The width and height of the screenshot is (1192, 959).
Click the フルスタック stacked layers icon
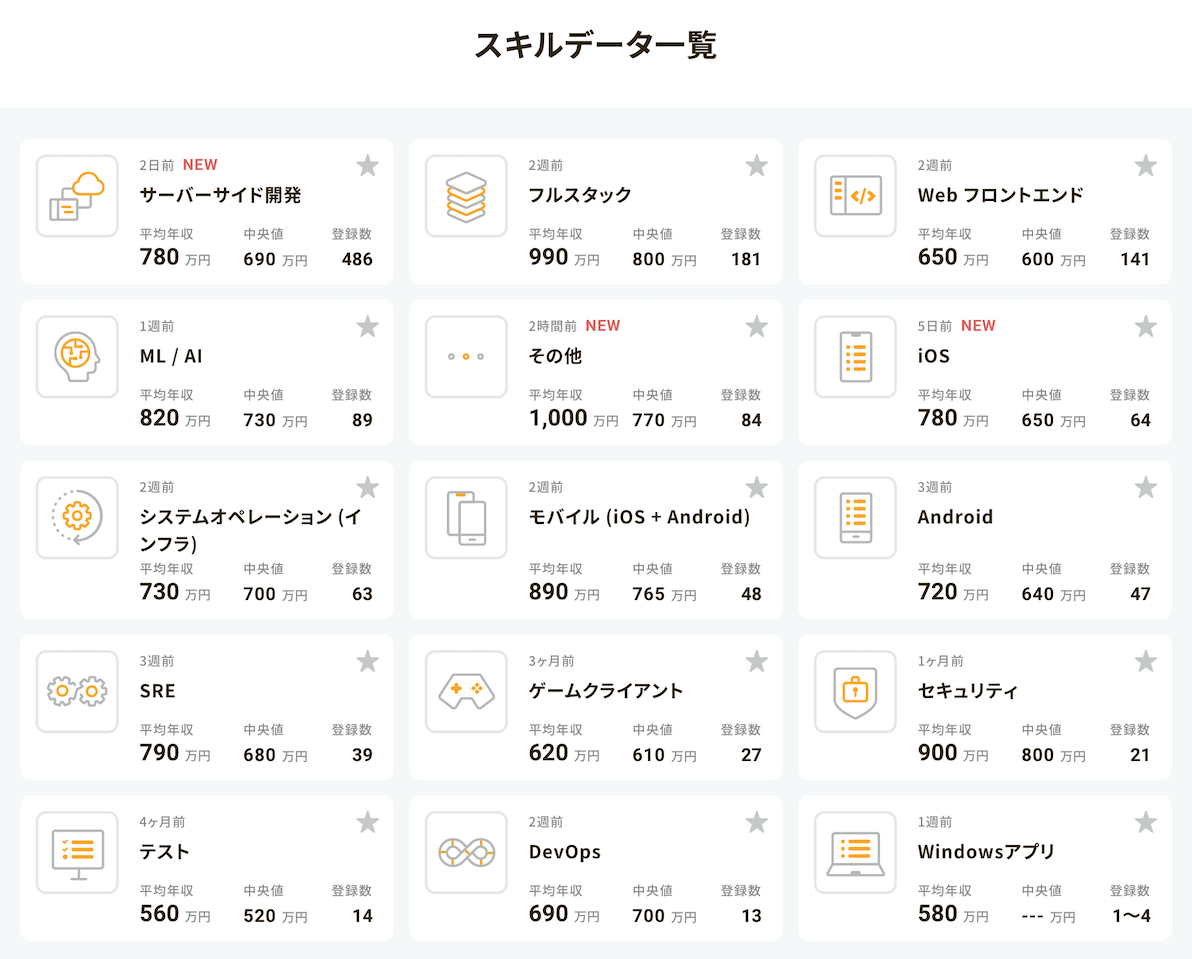pos(466,196)
